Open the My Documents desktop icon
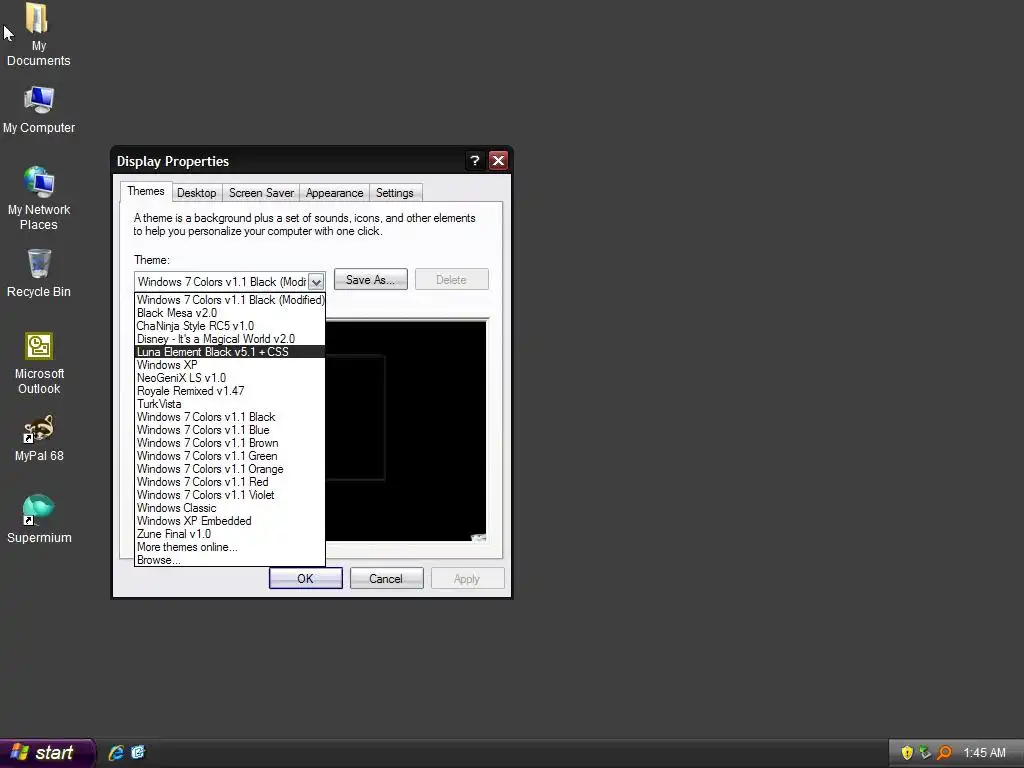 (39, 34)
